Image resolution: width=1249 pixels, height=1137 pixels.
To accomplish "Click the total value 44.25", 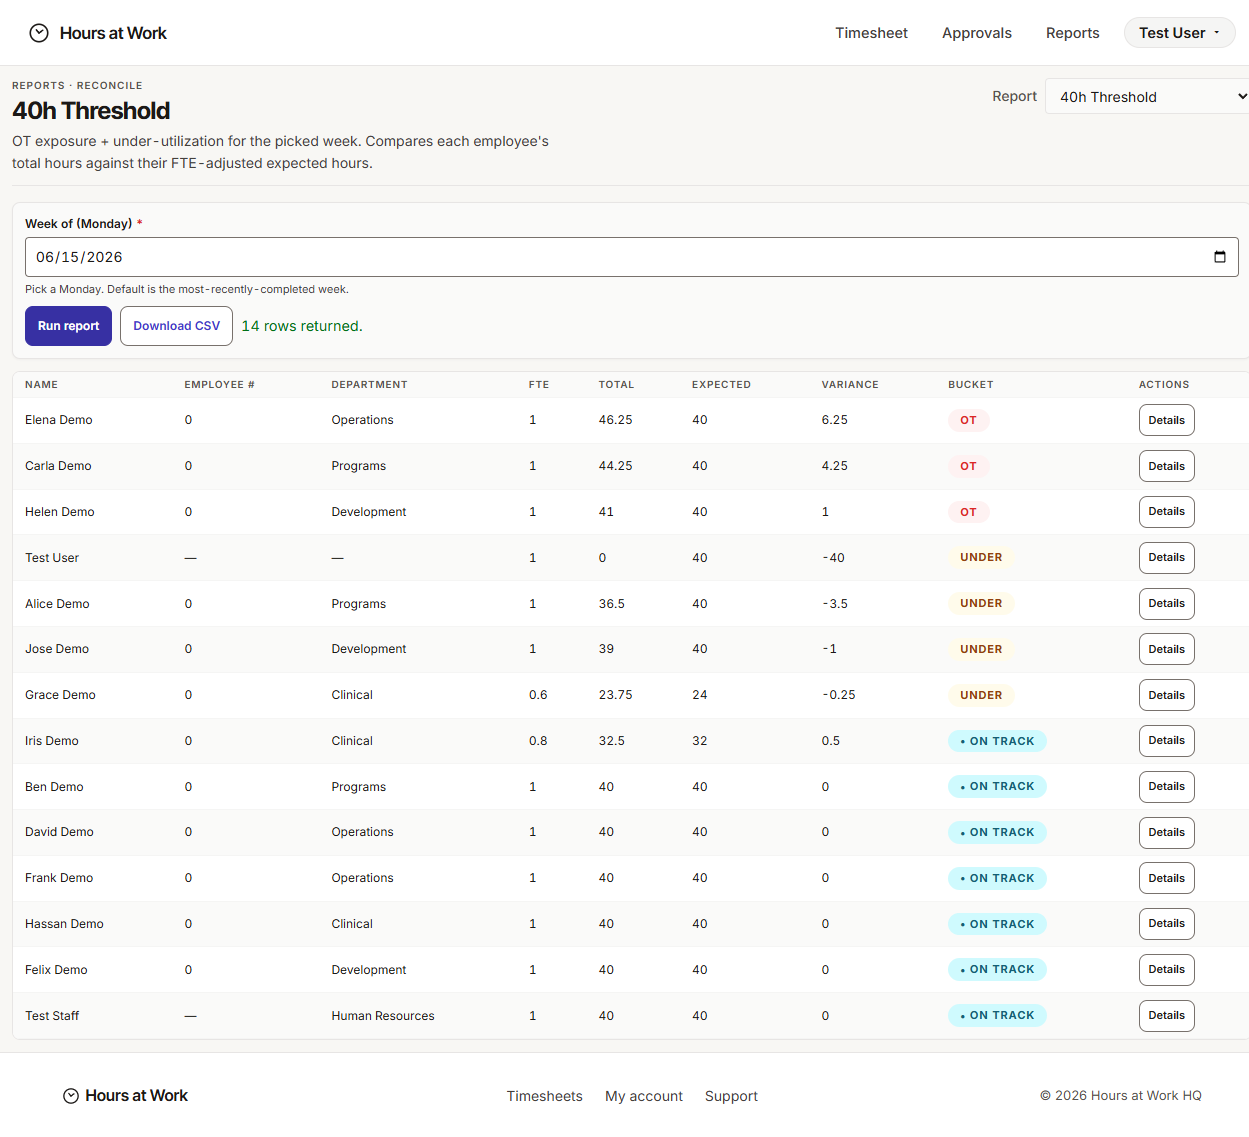I will (x=615, y=466).
